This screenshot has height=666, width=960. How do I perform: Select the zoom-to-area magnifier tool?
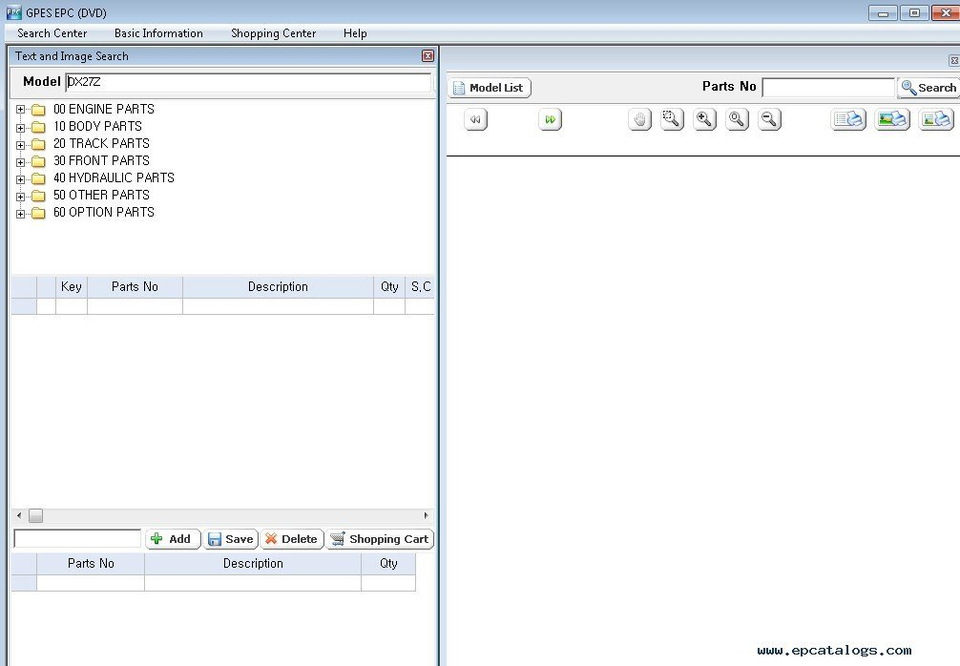[672, 119]
